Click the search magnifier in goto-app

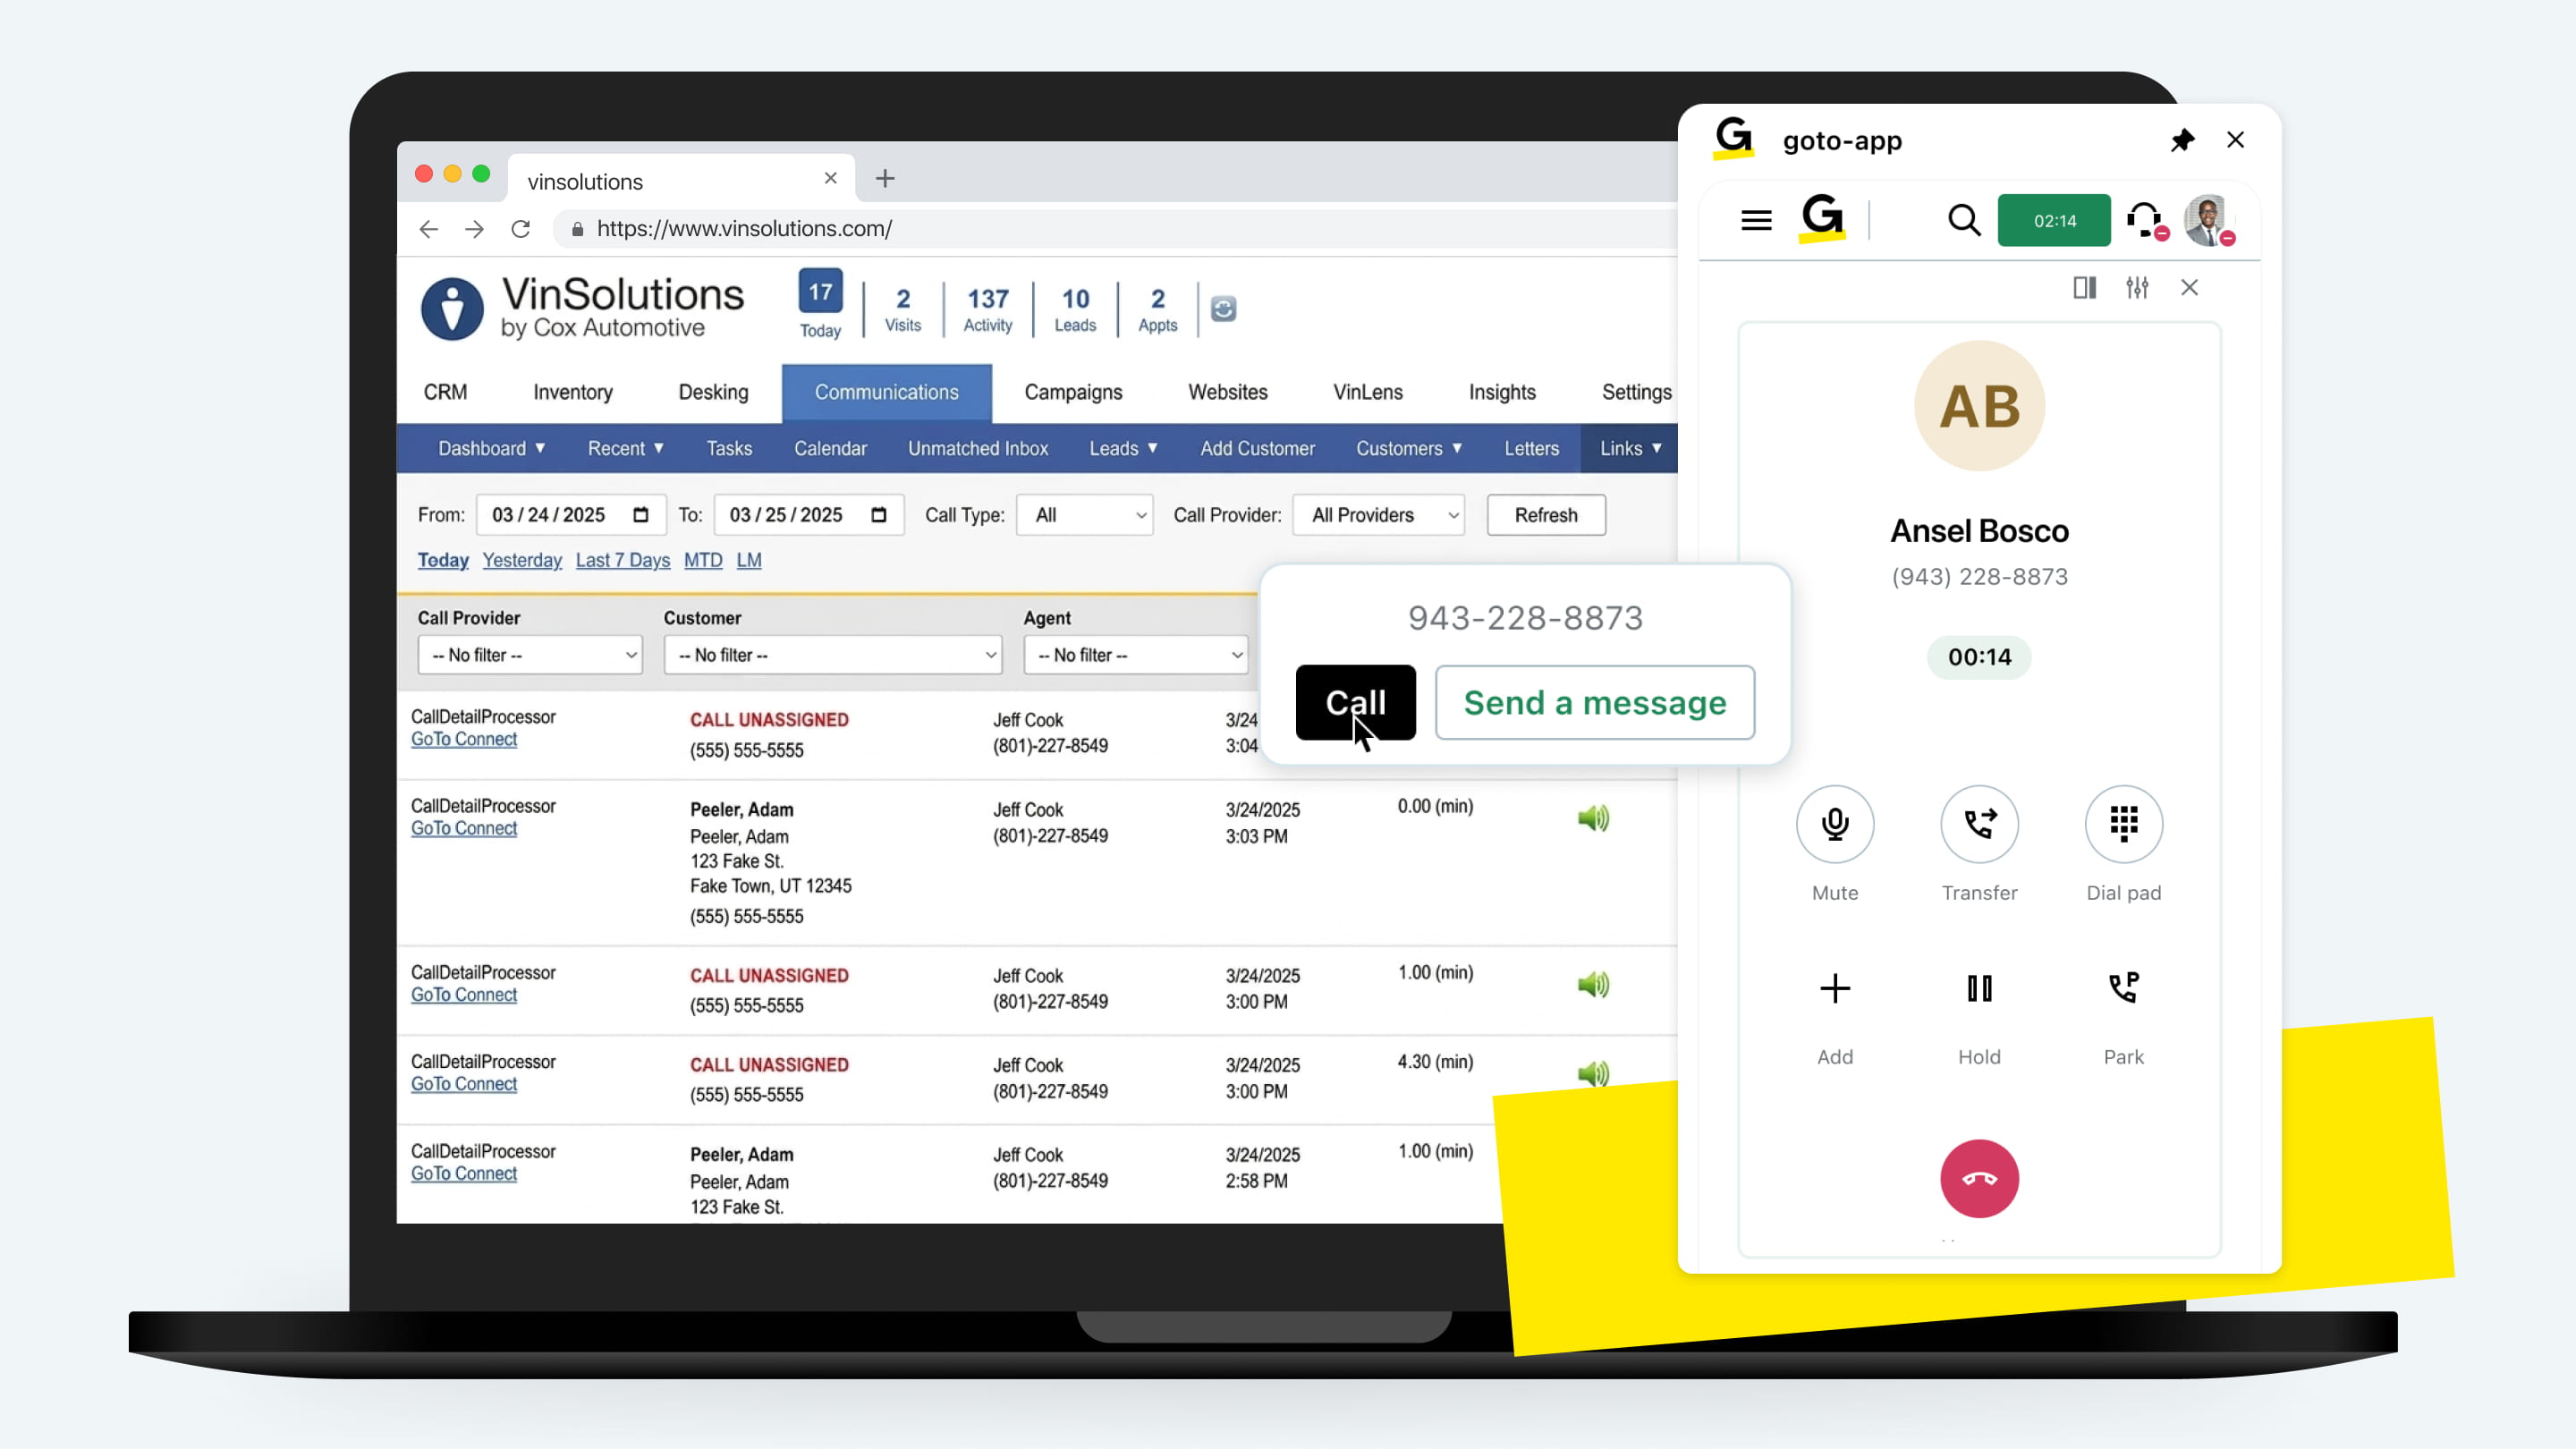pos(1964,220)
